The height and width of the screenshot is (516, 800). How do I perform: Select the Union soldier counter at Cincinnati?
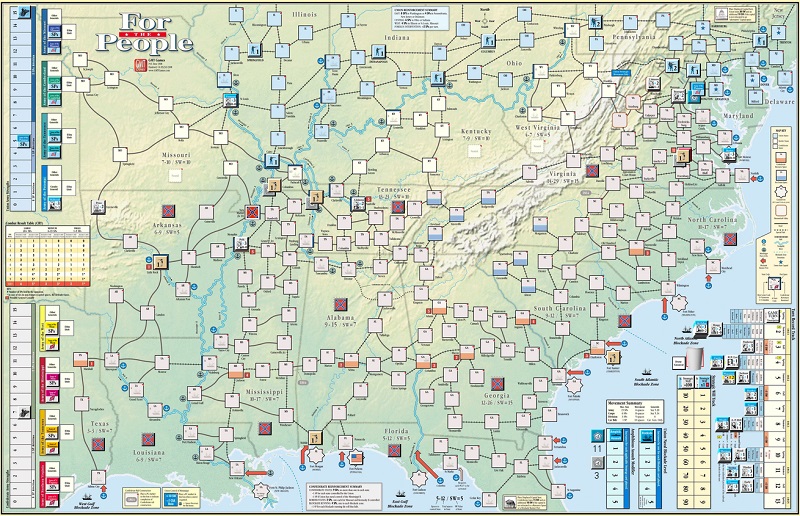pyautogui.click(x=437, y=78)
